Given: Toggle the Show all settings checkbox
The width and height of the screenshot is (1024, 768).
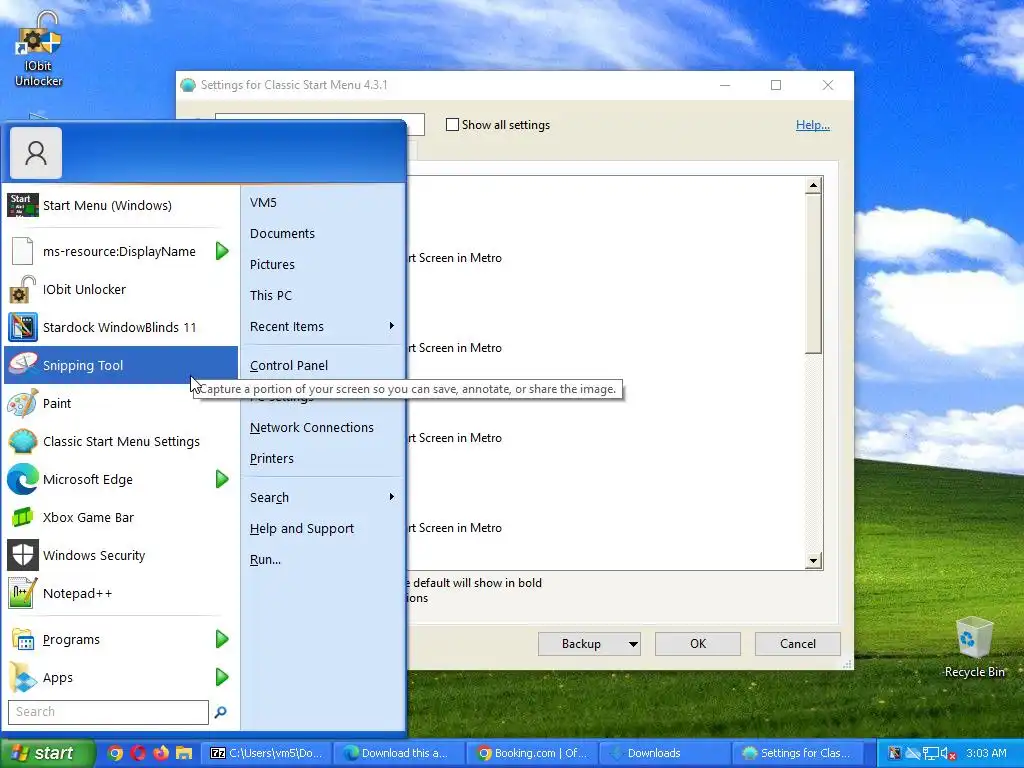Looking at the screenshot, I should (x=452, y=125).
